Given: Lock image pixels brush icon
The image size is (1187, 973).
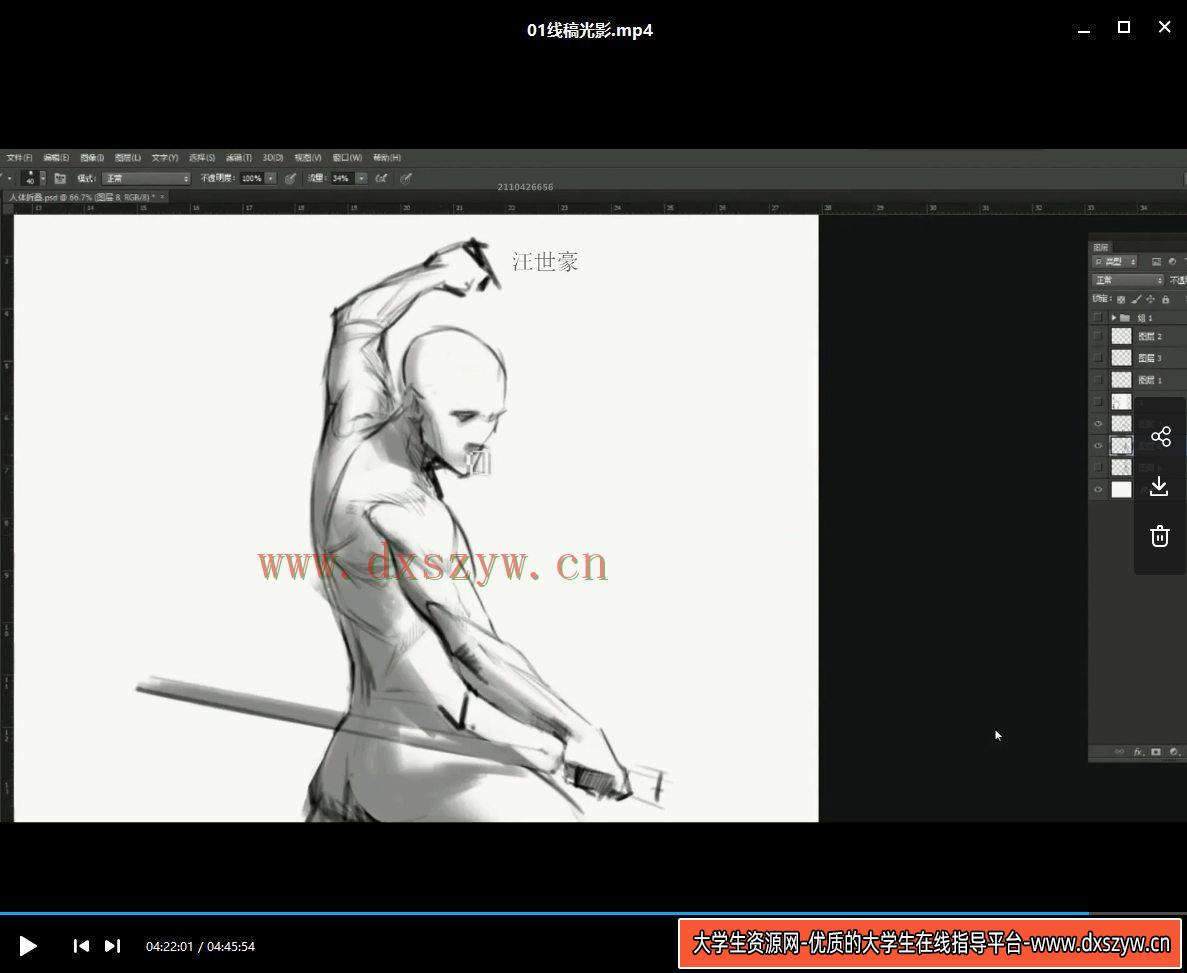Looking at the screenshot, I should click(1136, 299).
